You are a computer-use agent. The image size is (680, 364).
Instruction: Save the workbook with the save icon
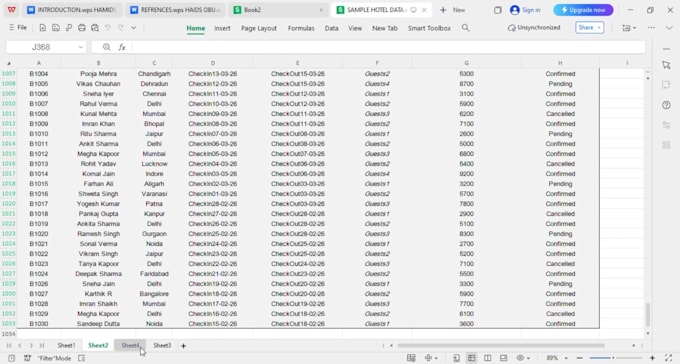pyautogui.click(x=56, y=28)
